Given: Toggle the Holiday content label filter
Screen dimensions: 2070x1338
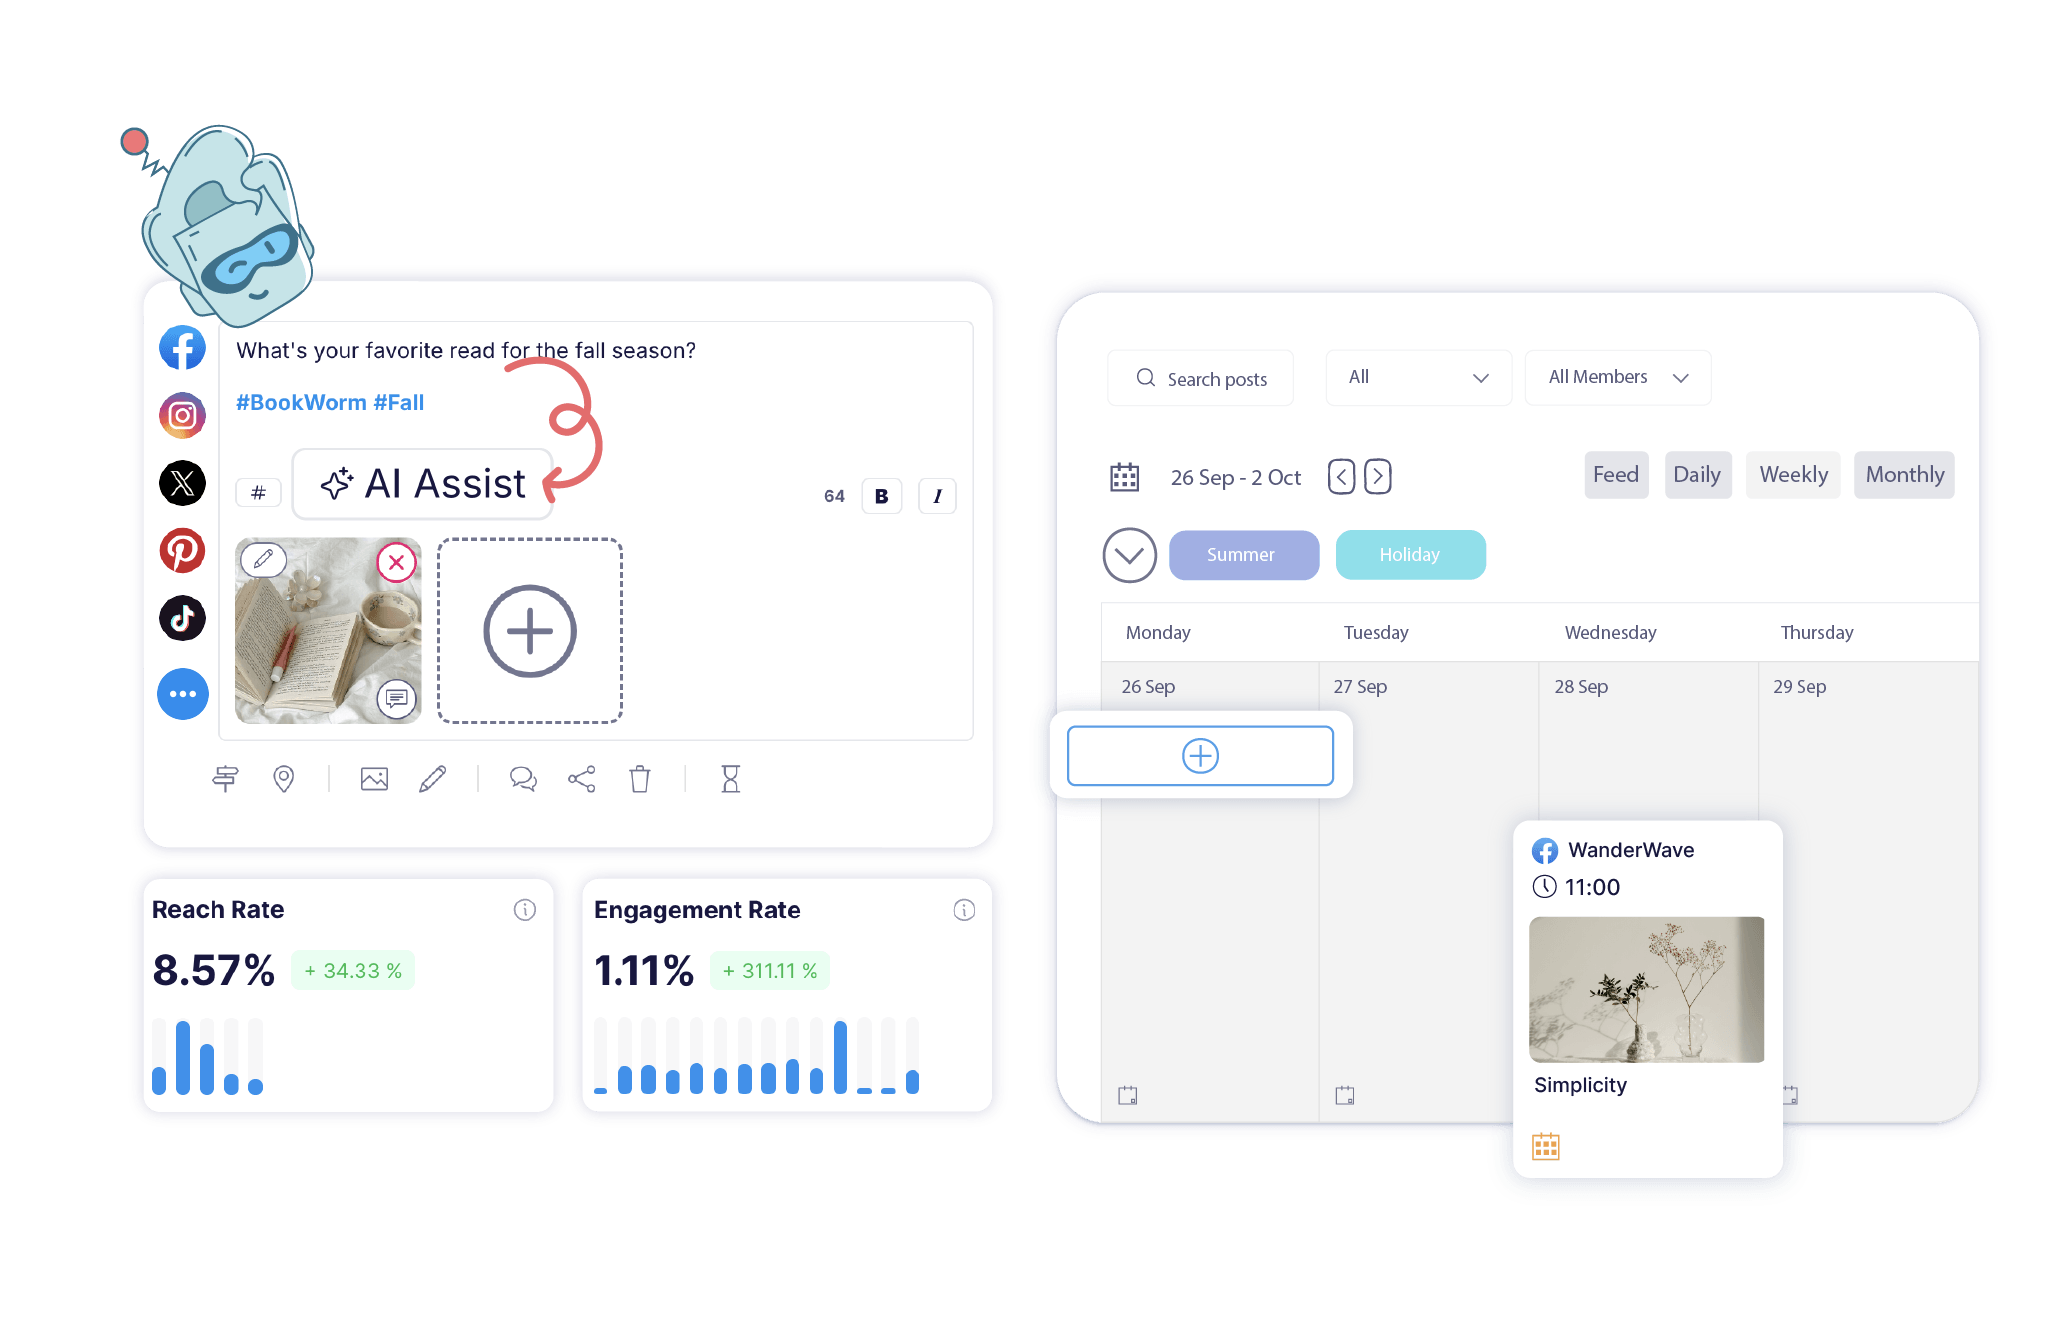Looking at the screenshot, I should pos(1409,554).
